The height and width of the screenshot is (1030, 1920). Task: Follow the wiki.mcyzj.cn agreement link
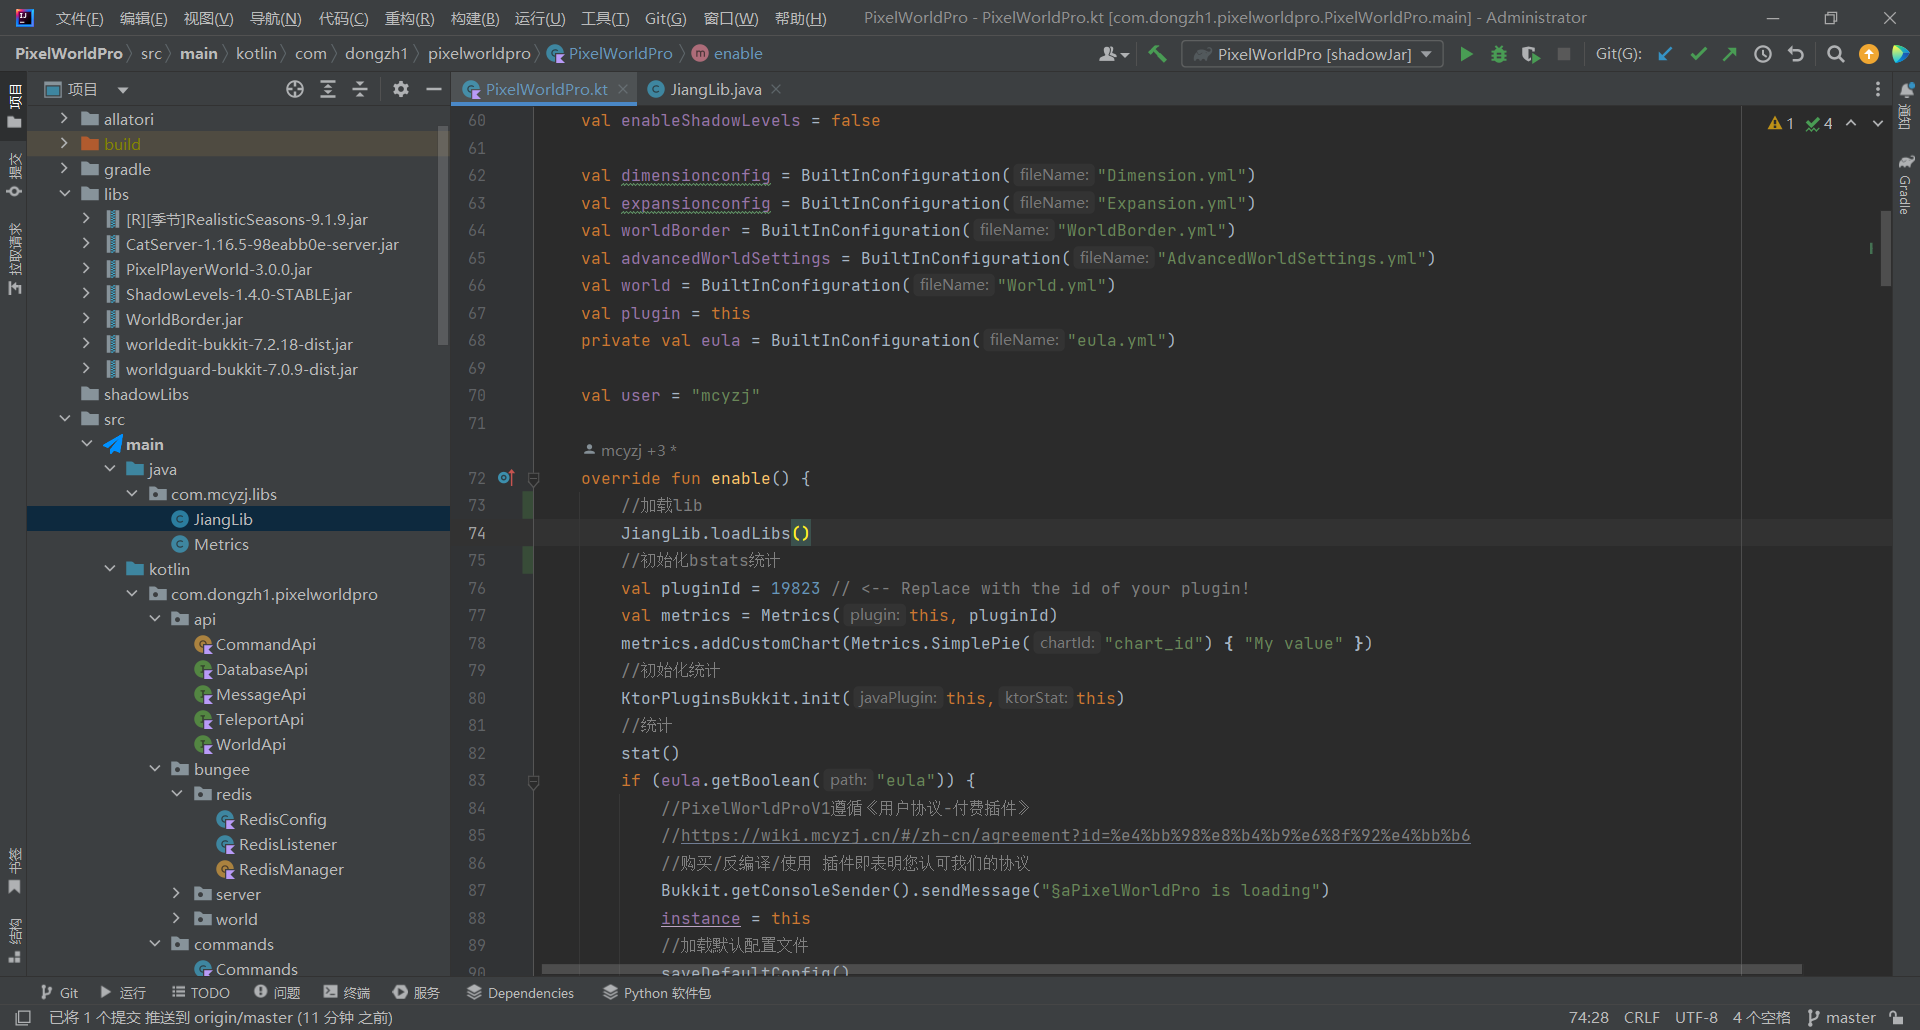pyautogui.click(x=1075, y=835)
